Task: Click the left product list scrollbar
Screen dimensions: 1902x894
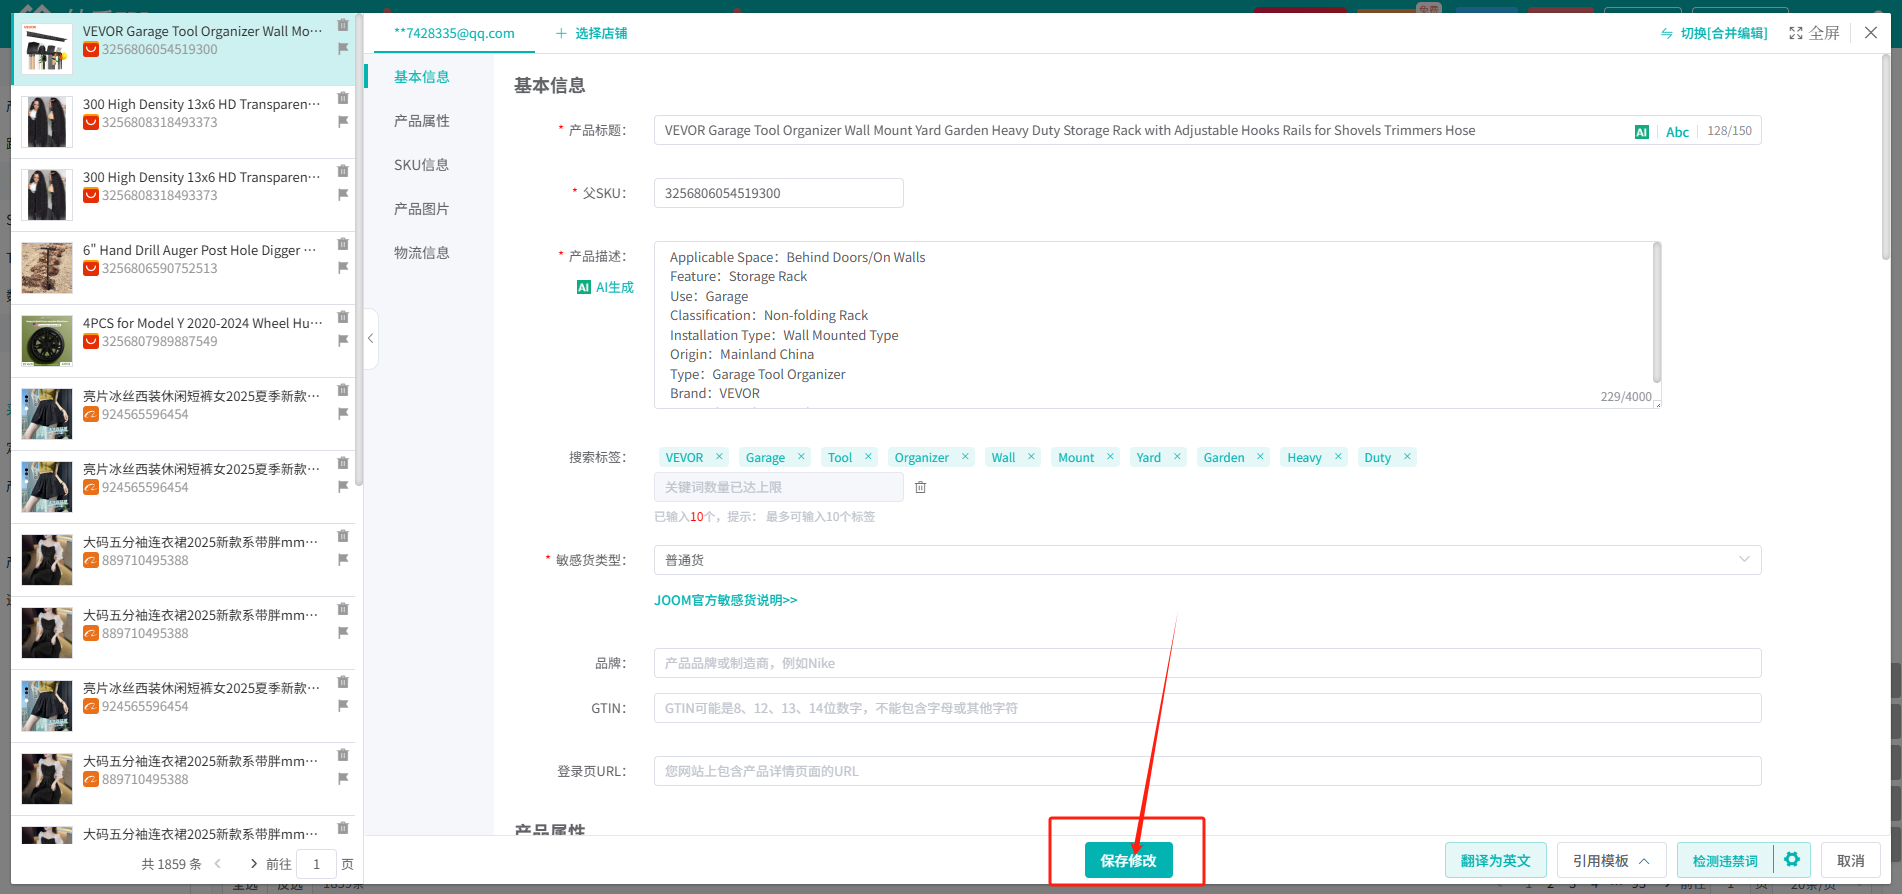Action: click(359, 250)
